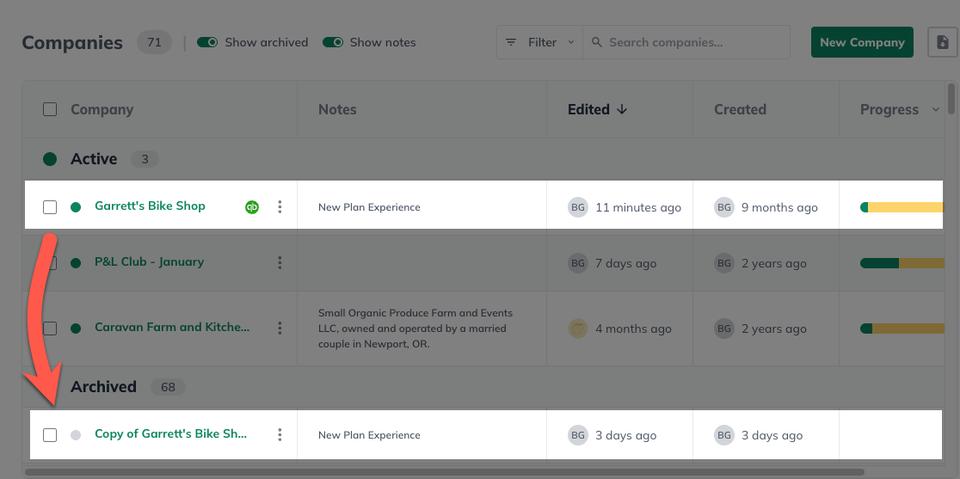Click the BG editor avatar for Garrett's Bike Shop
Image resolution: width=960 pixels, height=479 pixels.
[577, 207]
